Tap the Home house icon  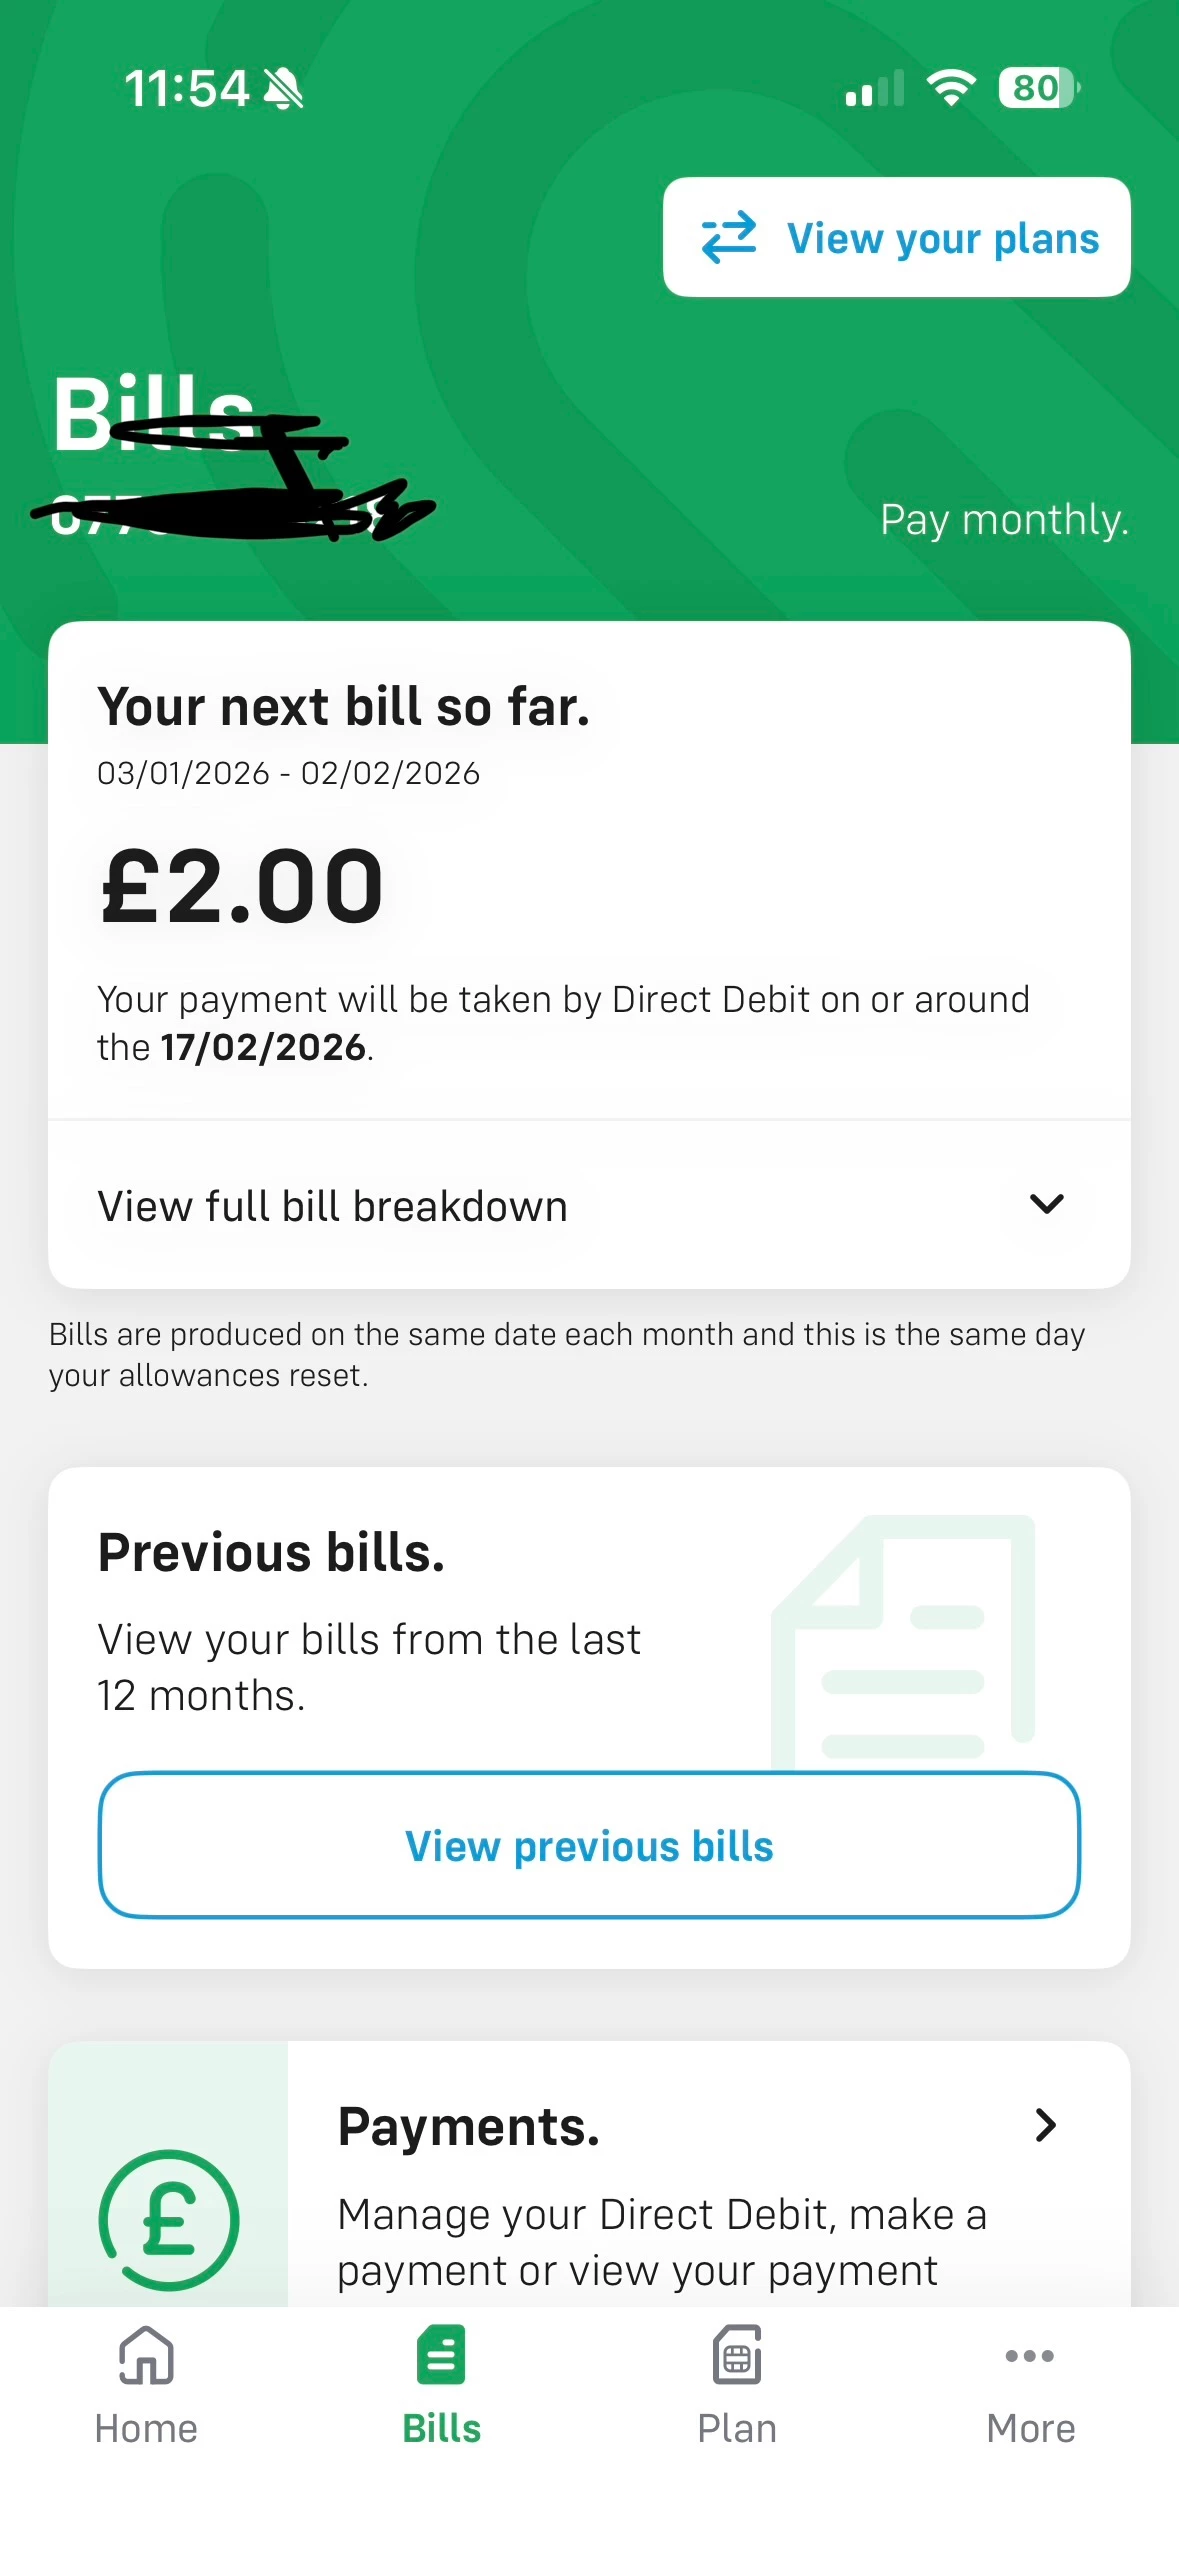point(146,2355)
